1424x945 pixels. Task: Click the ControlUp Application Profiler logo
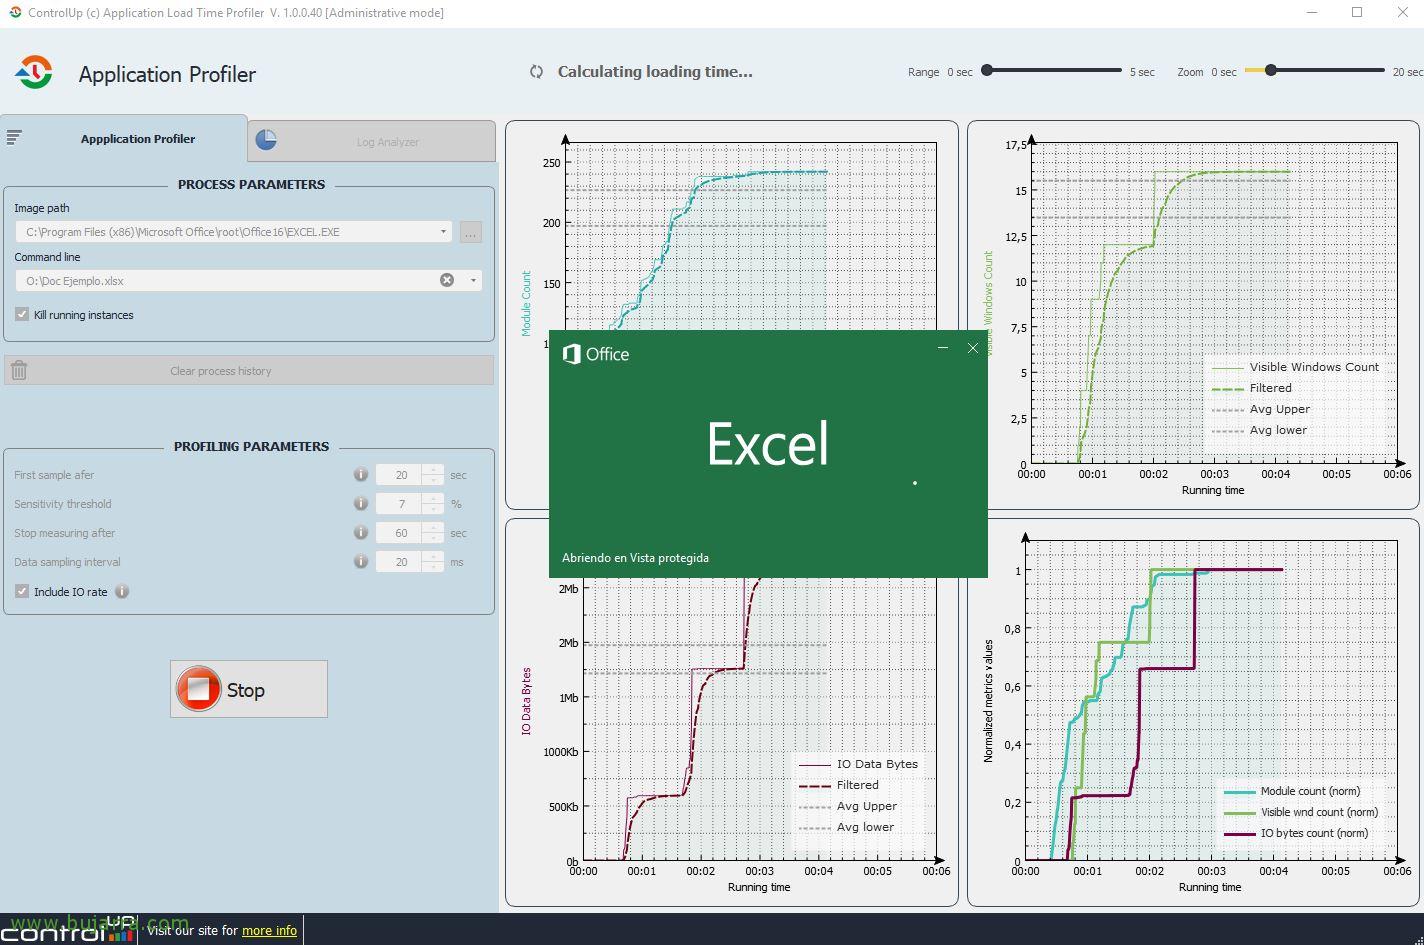click(x=34, y=73)
